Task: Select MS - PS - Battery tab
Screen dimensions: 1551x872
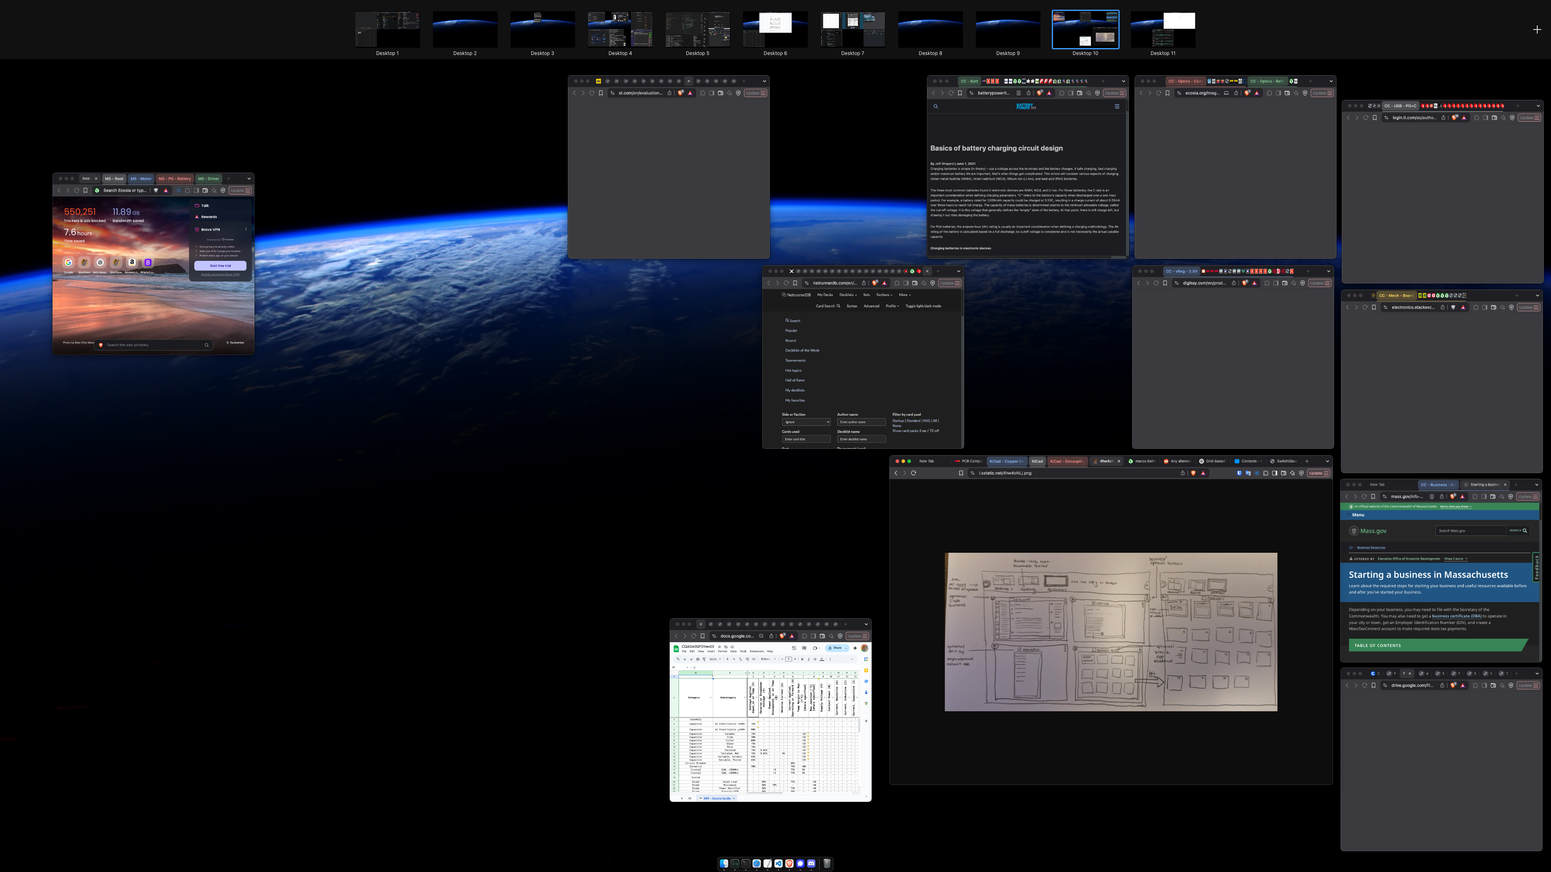Action: click(175, 179)
